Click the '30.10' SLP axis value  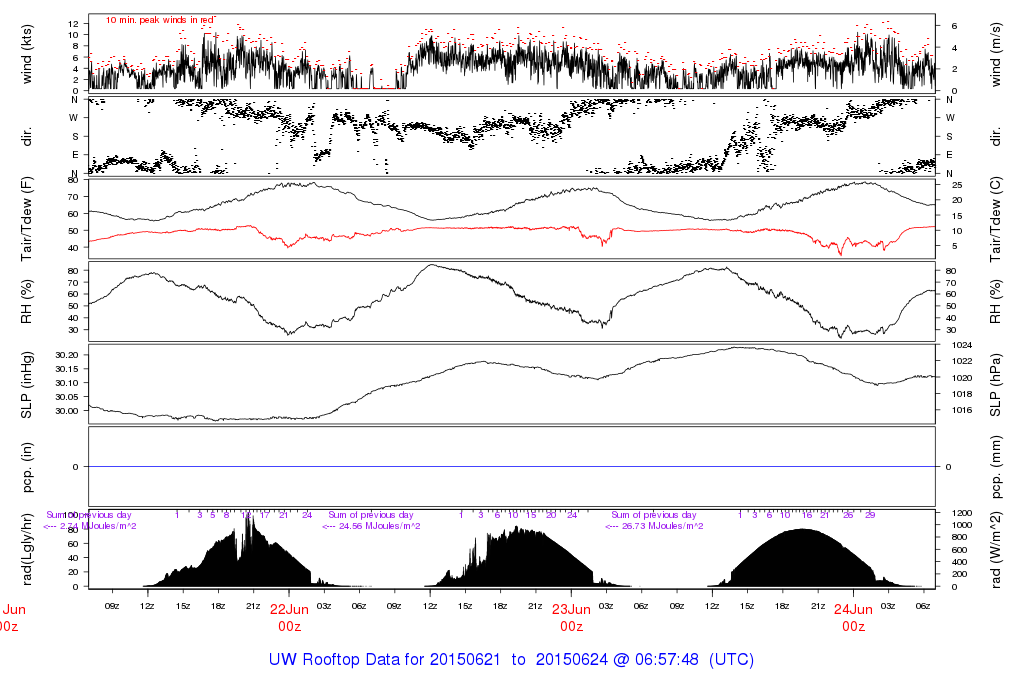click(67, 383)
